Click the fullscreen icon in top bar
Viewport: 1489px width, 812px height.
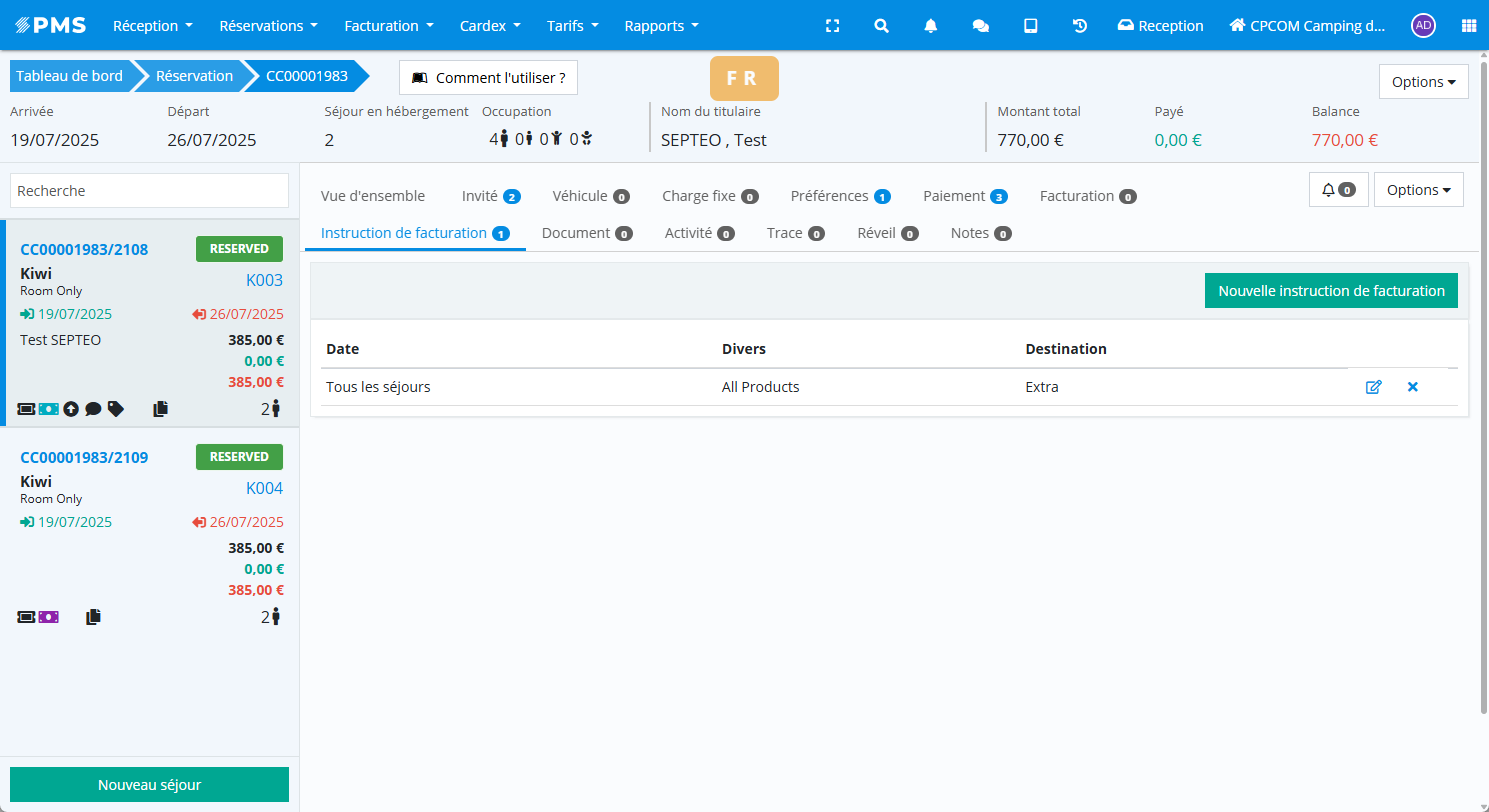832,26
